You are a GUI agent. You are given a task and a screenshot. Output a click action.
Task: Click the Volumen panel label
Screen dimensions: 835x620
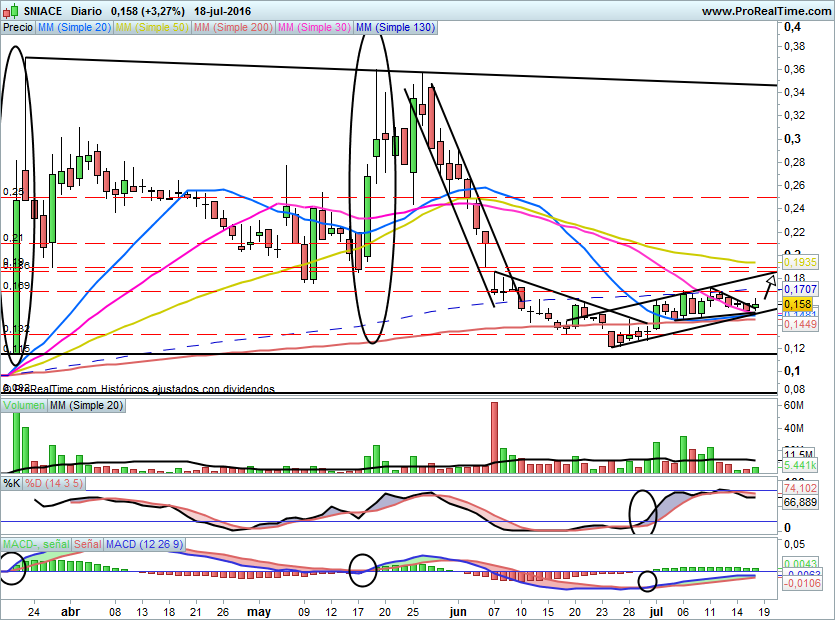click(x=25, y=405)
